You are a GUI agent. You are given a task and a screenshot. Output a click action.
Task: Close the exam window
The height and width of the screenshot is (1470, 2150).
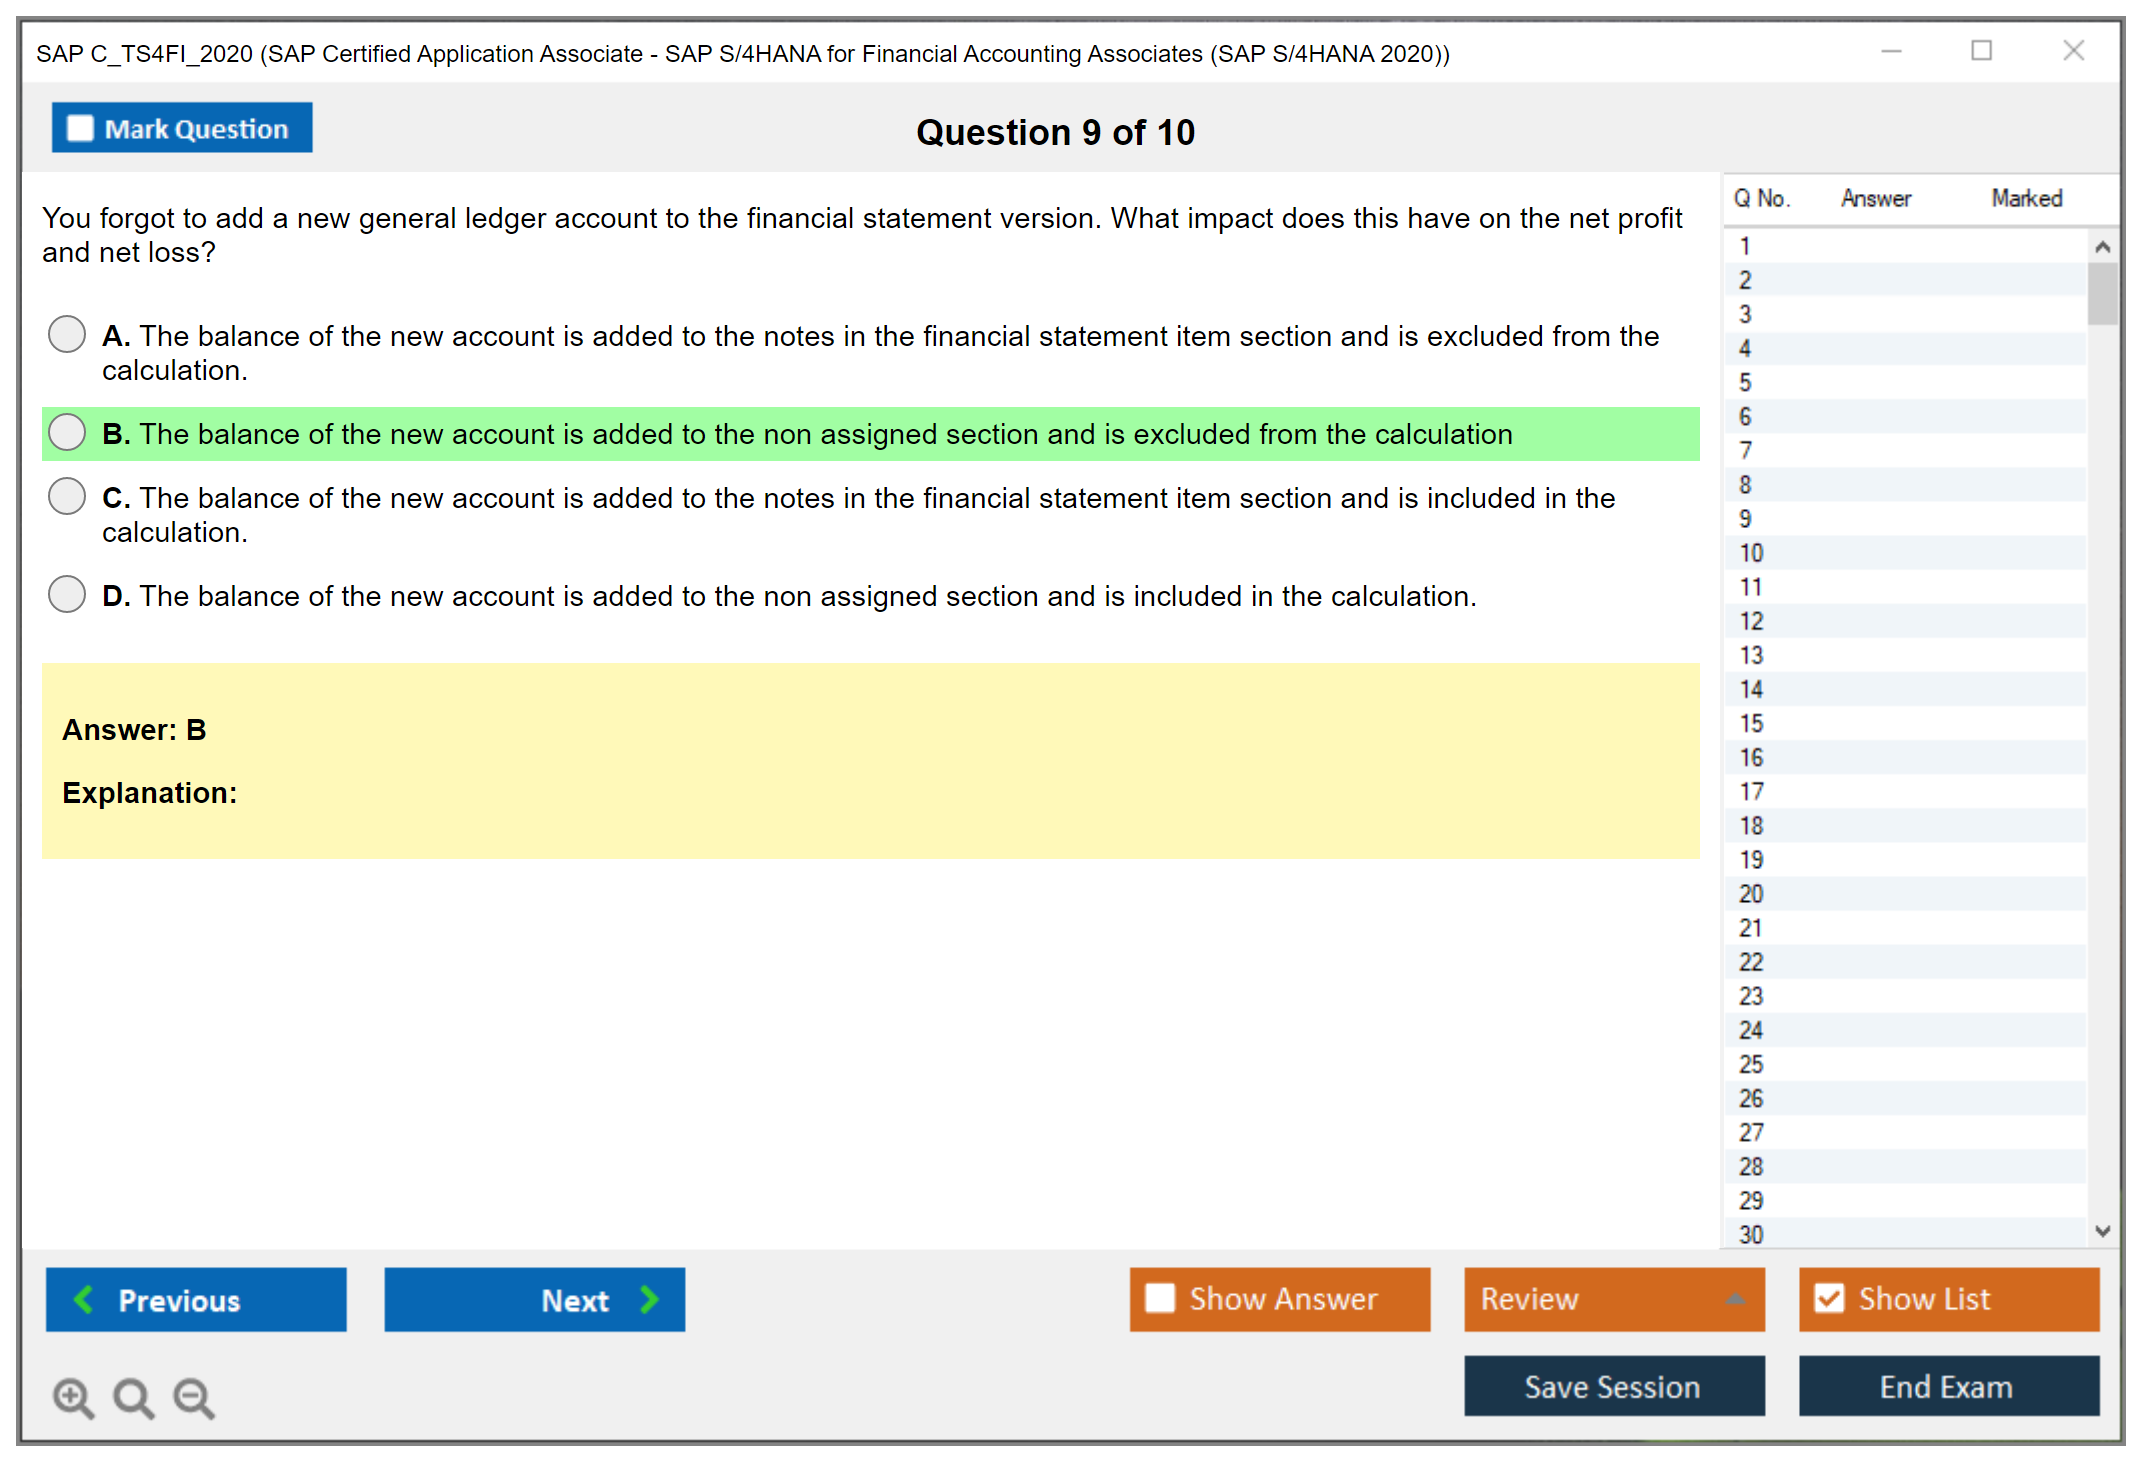[2073, 51]
